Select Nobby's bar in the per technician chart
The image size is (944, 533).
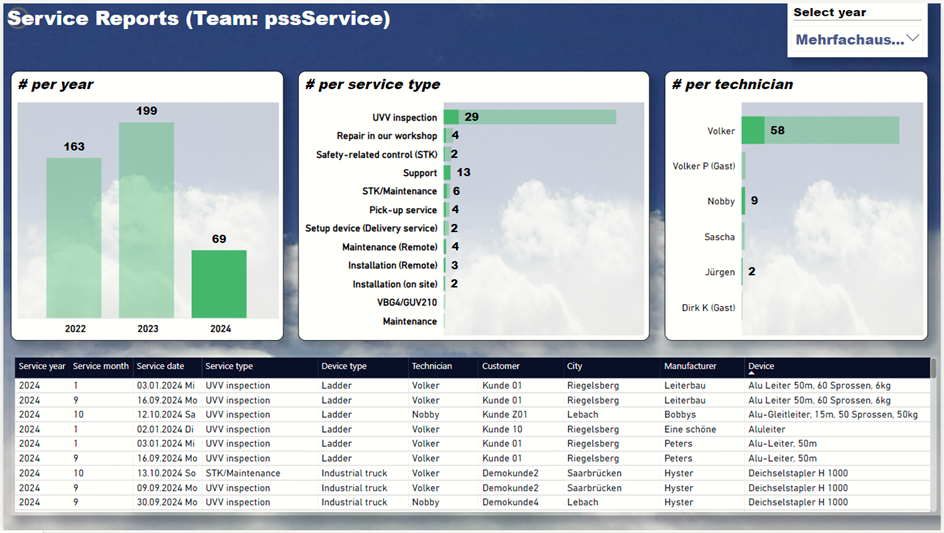tap(743, 201)
